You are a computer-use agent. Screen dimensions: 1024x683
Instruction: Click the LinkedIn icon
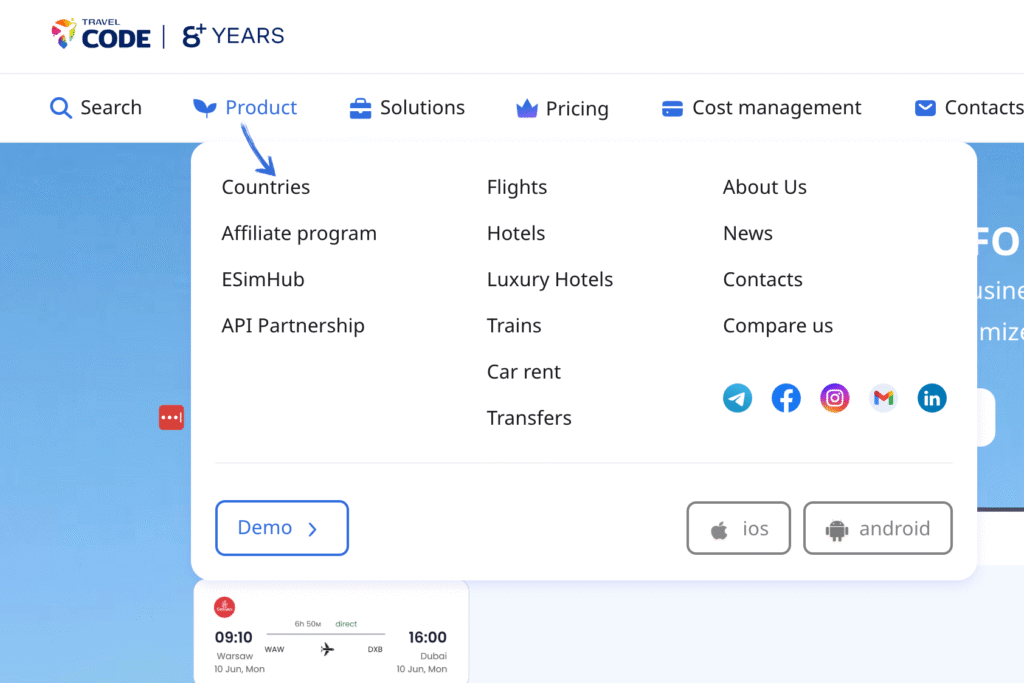pyautogui.click(x=931, y=397)
